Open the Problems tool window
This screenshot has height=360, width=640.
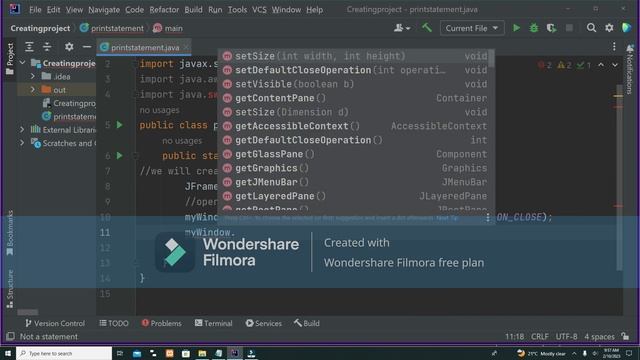pos(161,323)
